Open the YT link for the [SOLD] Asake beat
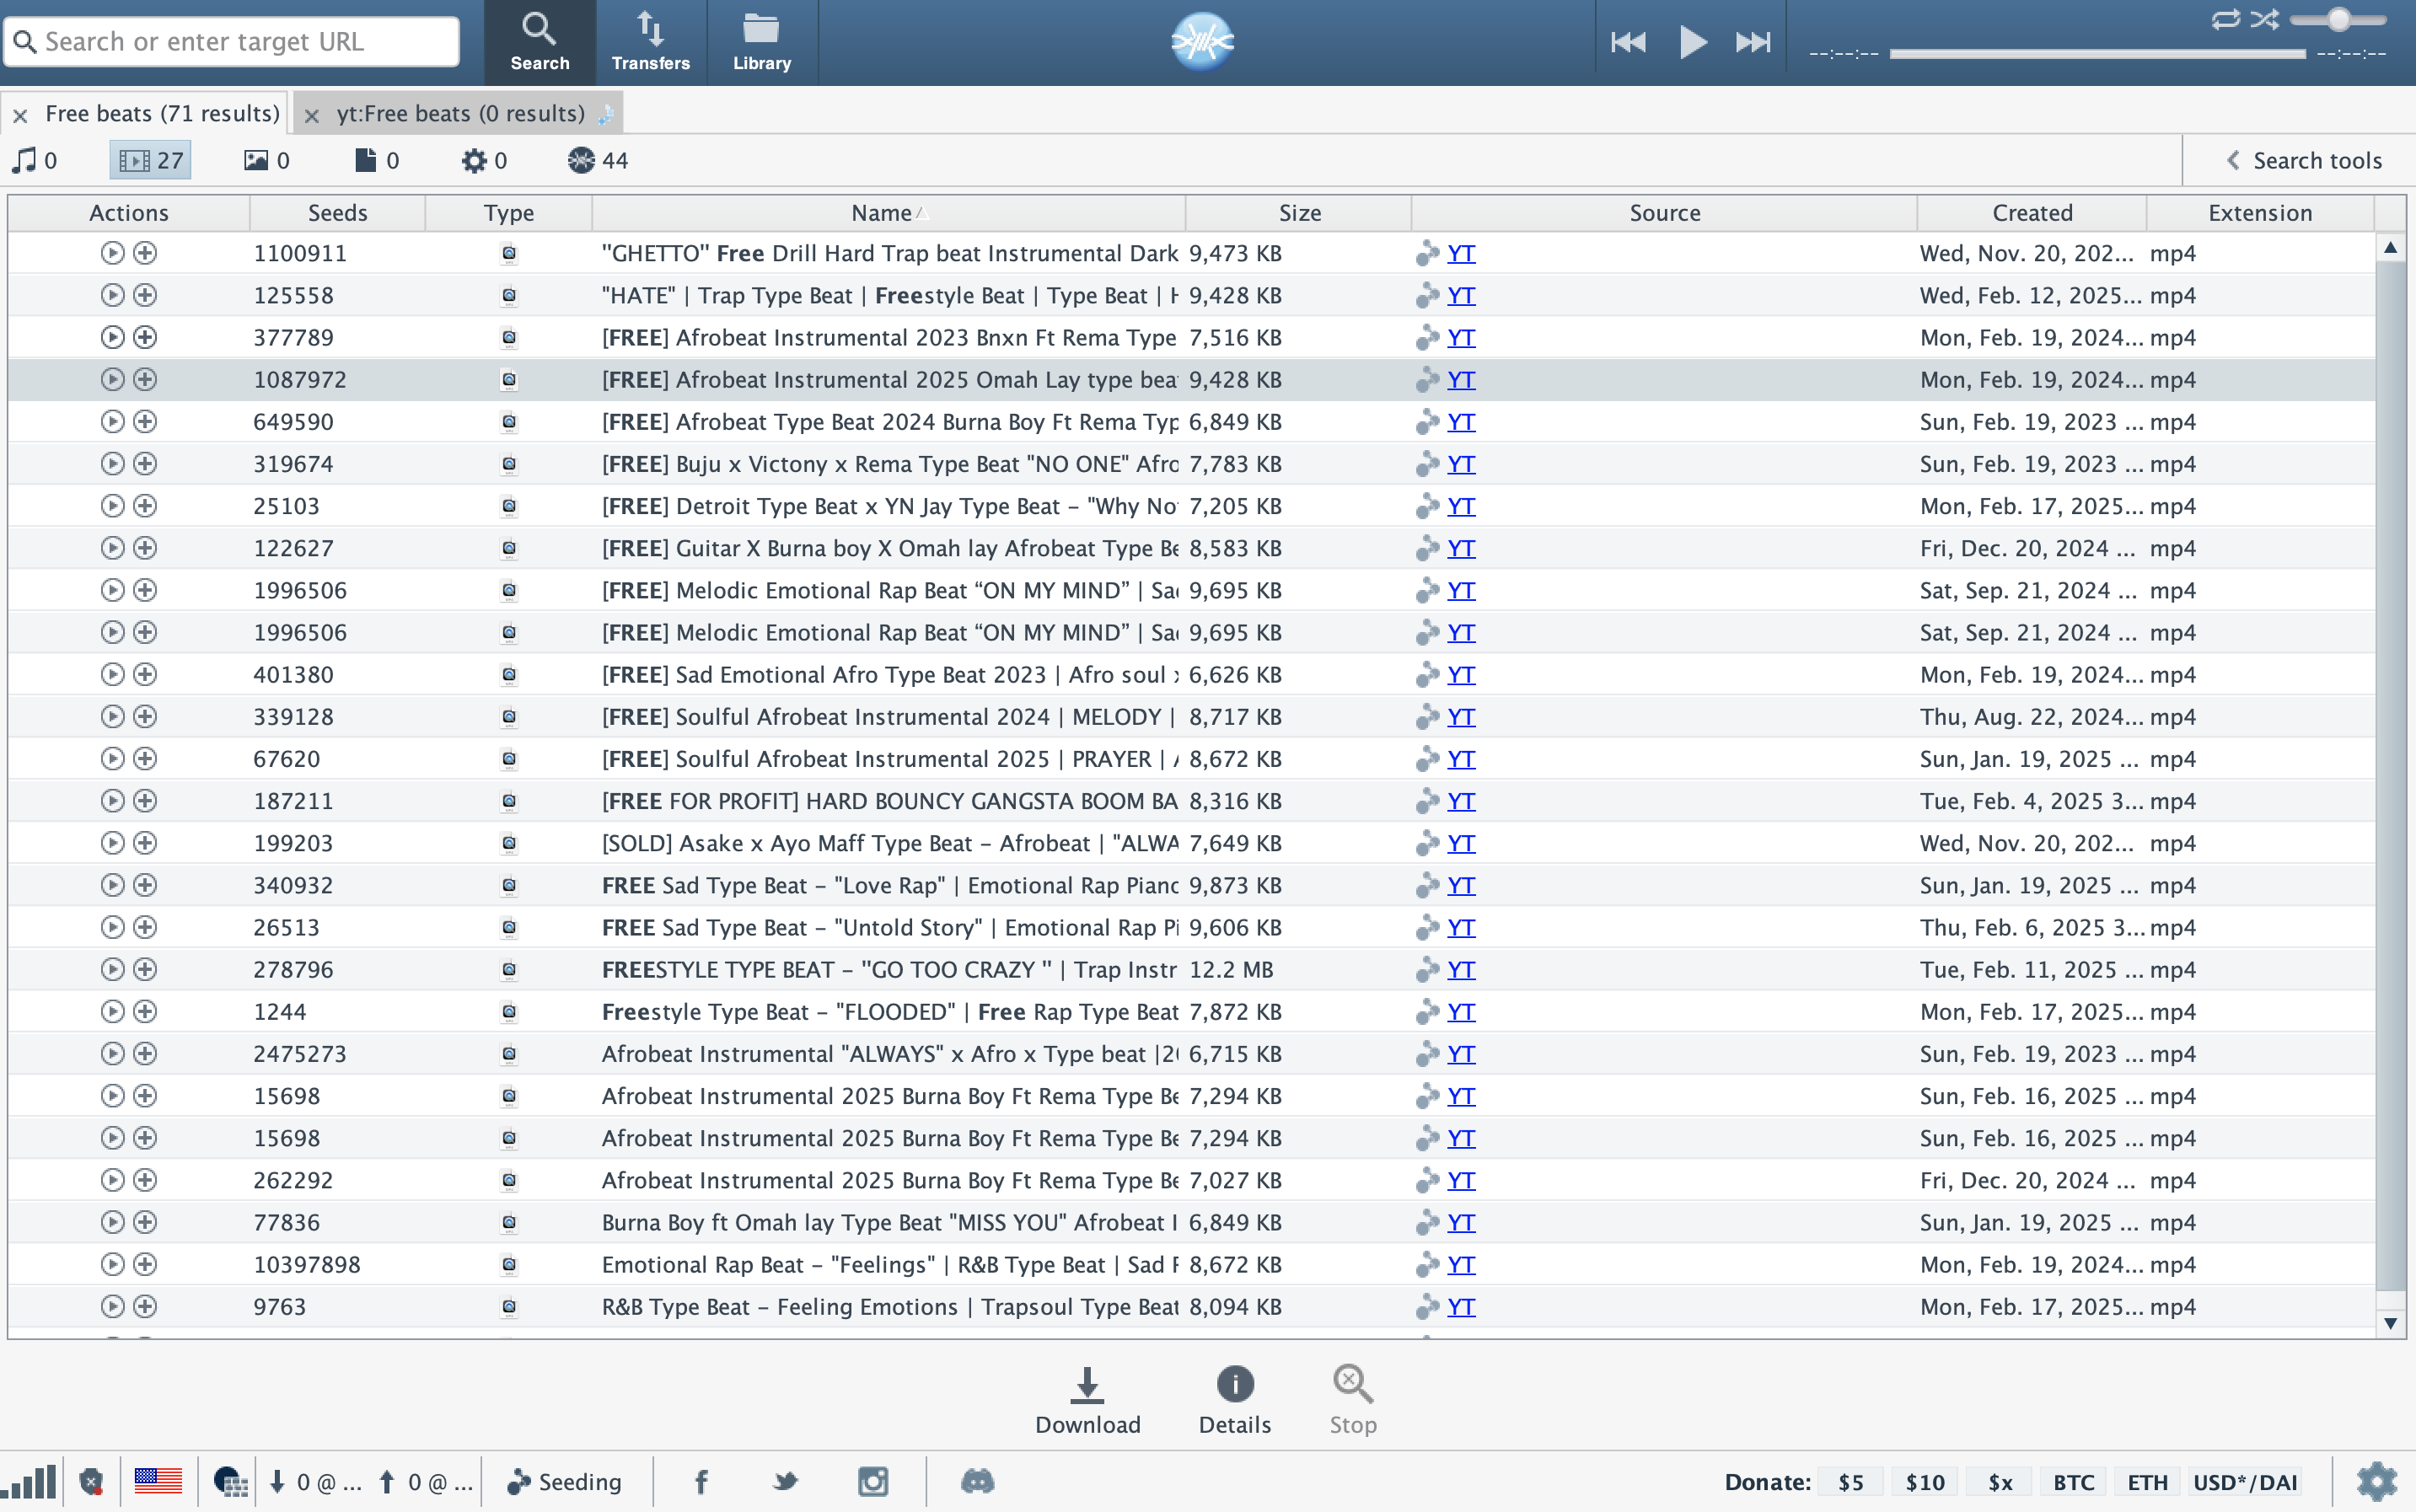Image resolution: width=2416 pixels, height=1512 pixels. click(x=1461, y=843)
